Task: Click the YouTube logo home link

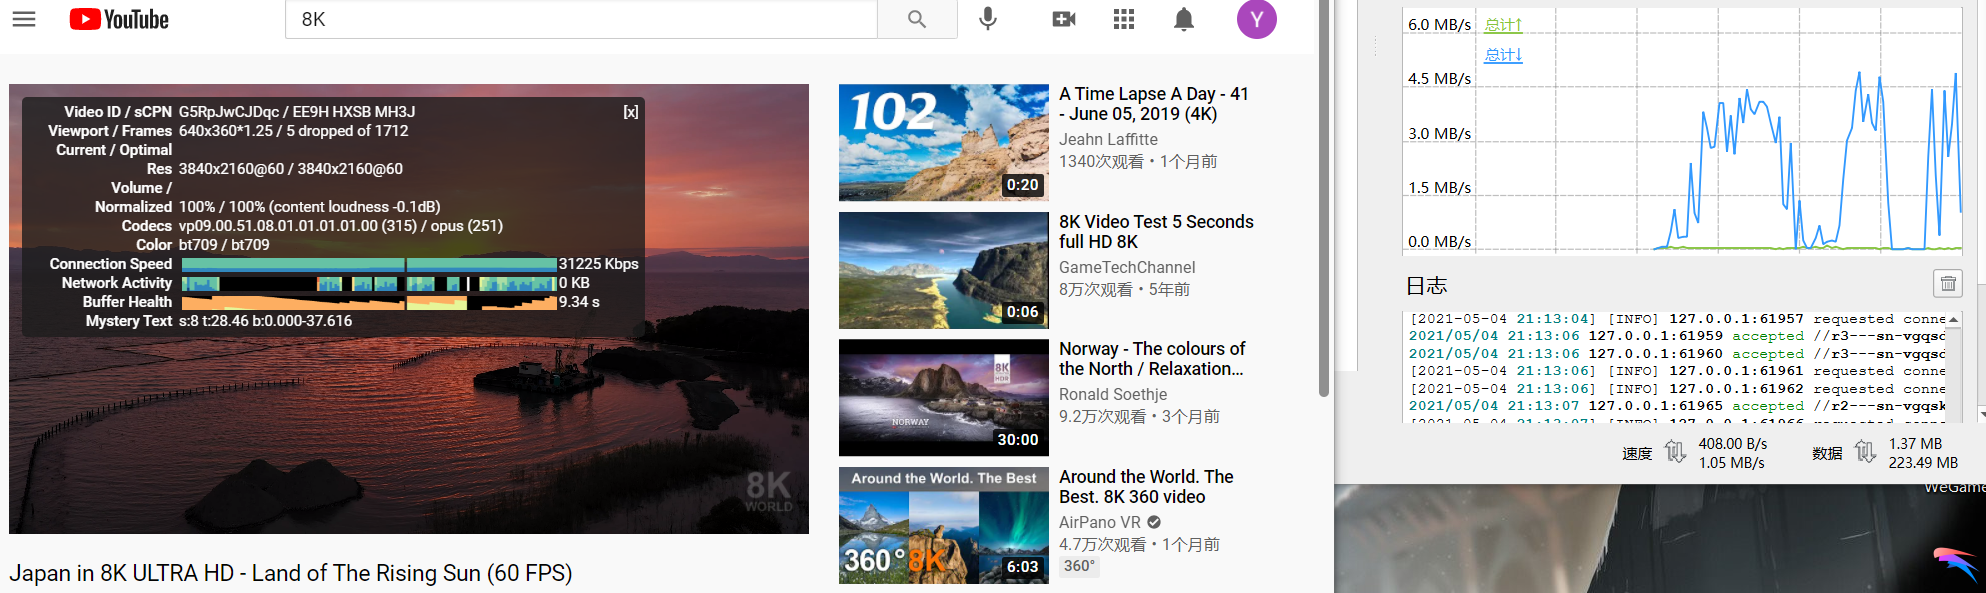Action: pyautogui.click(x=119, y=19)
